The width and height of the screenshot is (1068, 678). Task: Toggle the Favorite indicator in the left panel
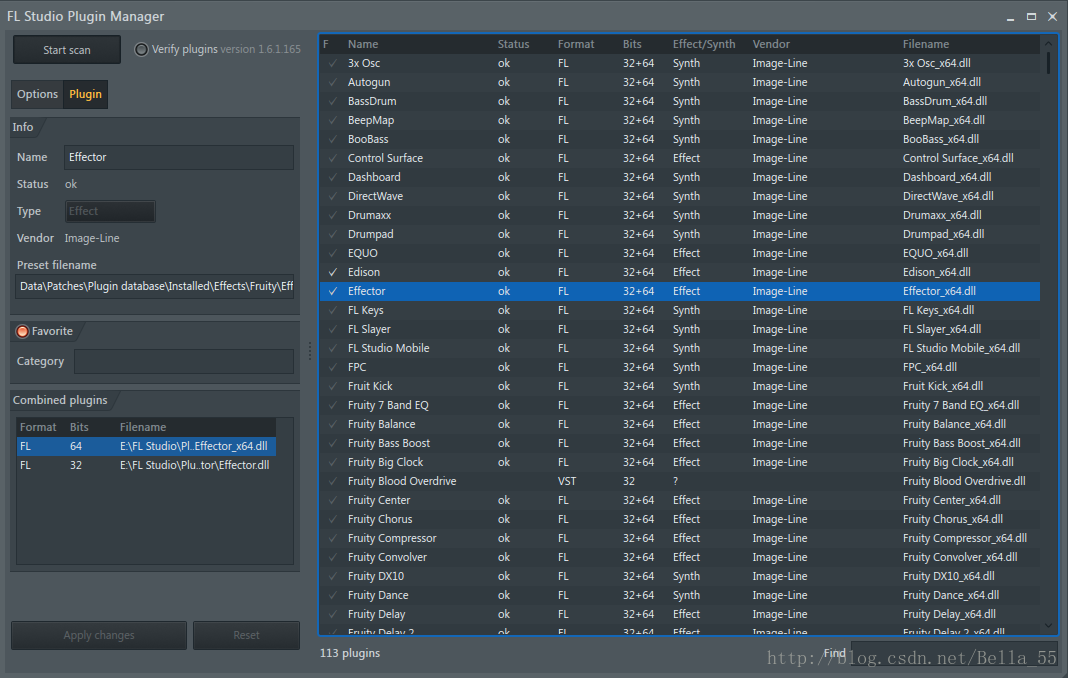coord(22,331)
